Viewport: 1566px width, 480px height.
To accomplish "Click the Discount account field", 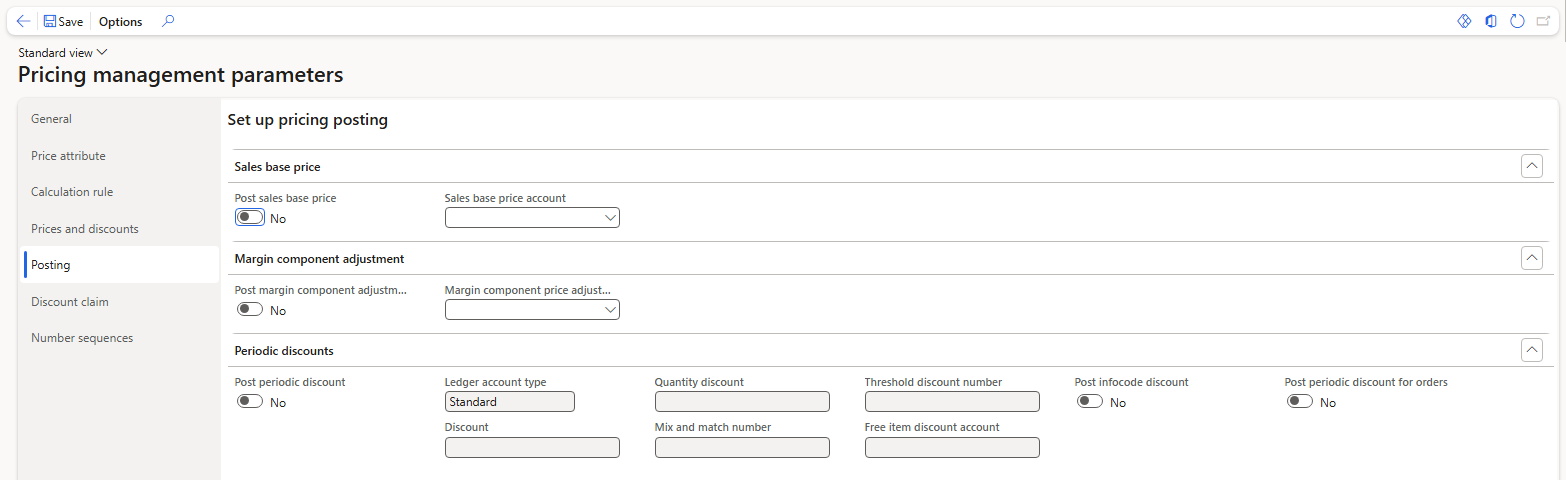I will coord(532,448).
